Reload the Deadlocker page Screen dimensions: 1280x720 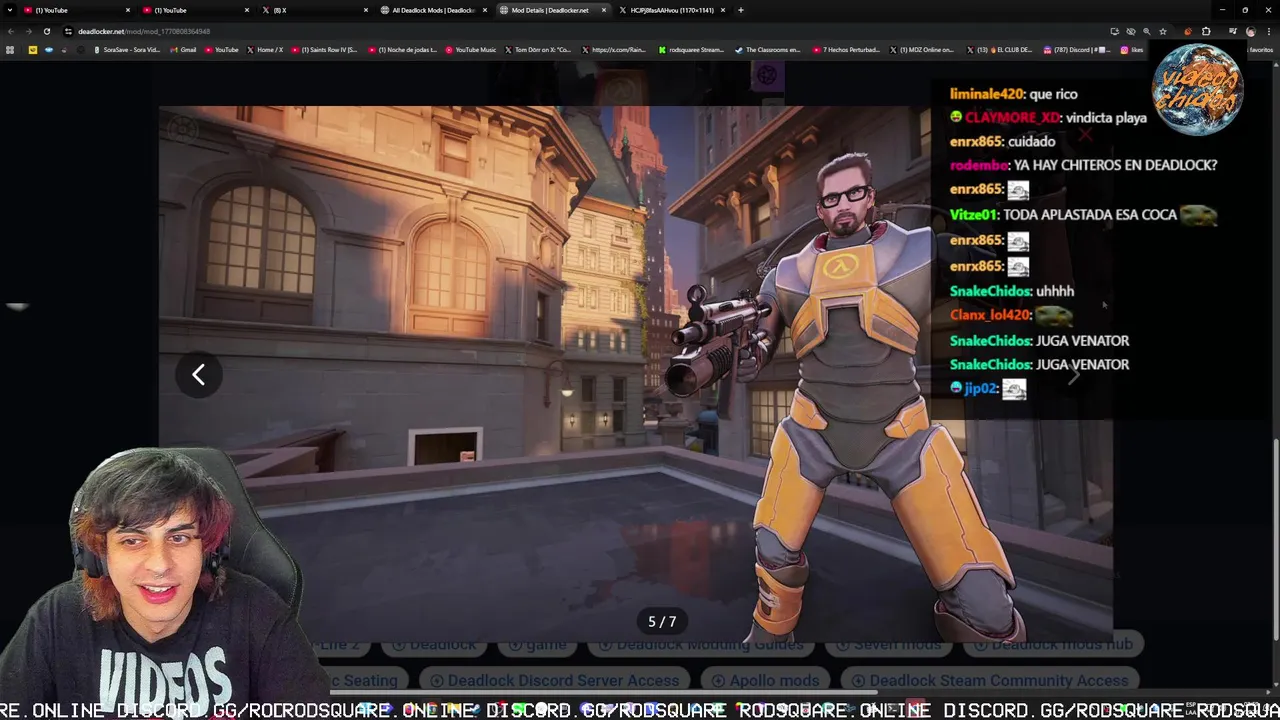(46, 31)
